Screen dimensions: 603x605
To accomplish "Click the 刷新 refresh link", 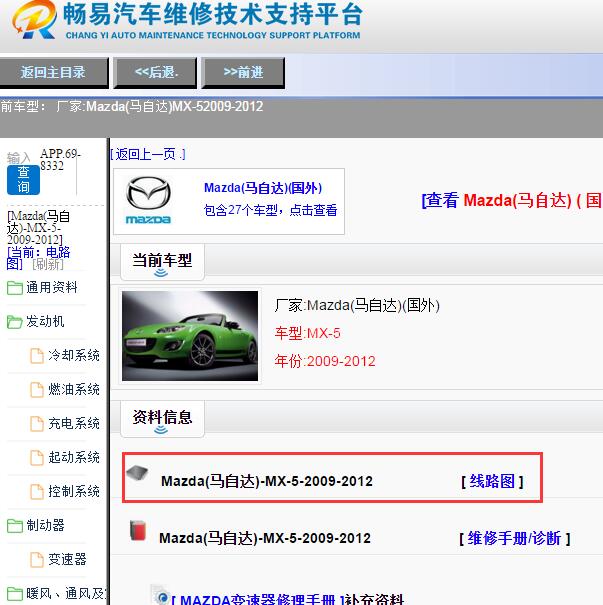I will pyautogui.click(x=48, y=264).
